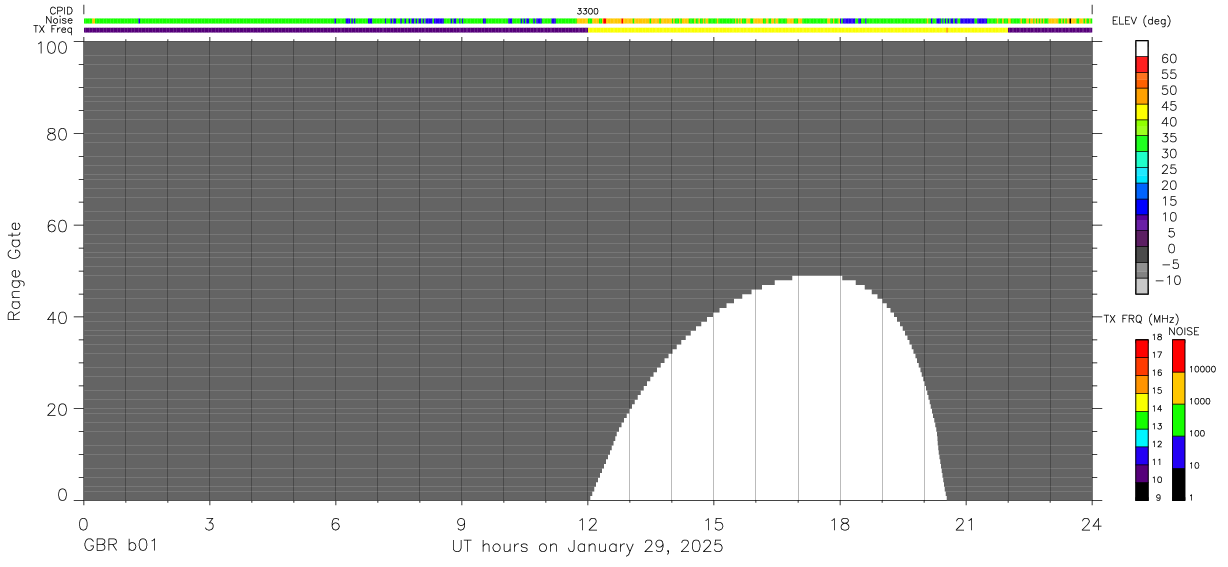This screenshot has width=1228, height=567.
Task: Select the red swatch in ELEV color bar
Action: click(1142, 65)
